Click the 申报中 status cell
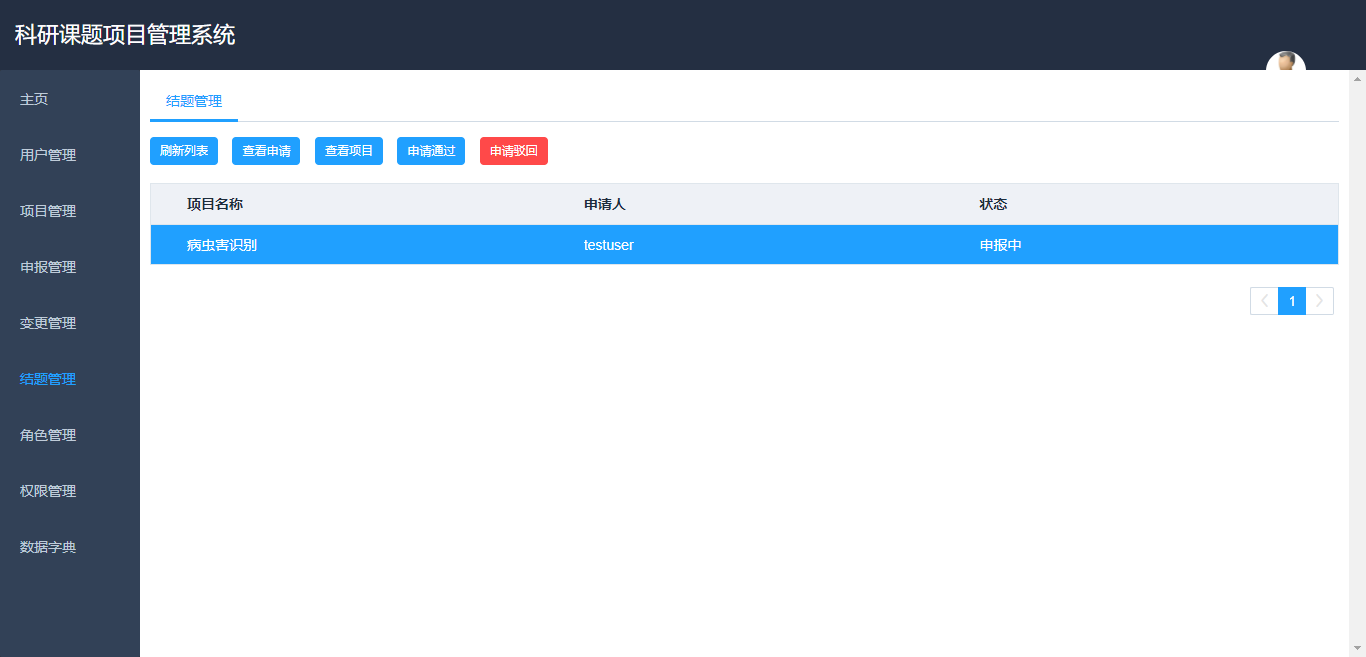The width and height of the screenshot is (1366, 657). point(1001,245)
